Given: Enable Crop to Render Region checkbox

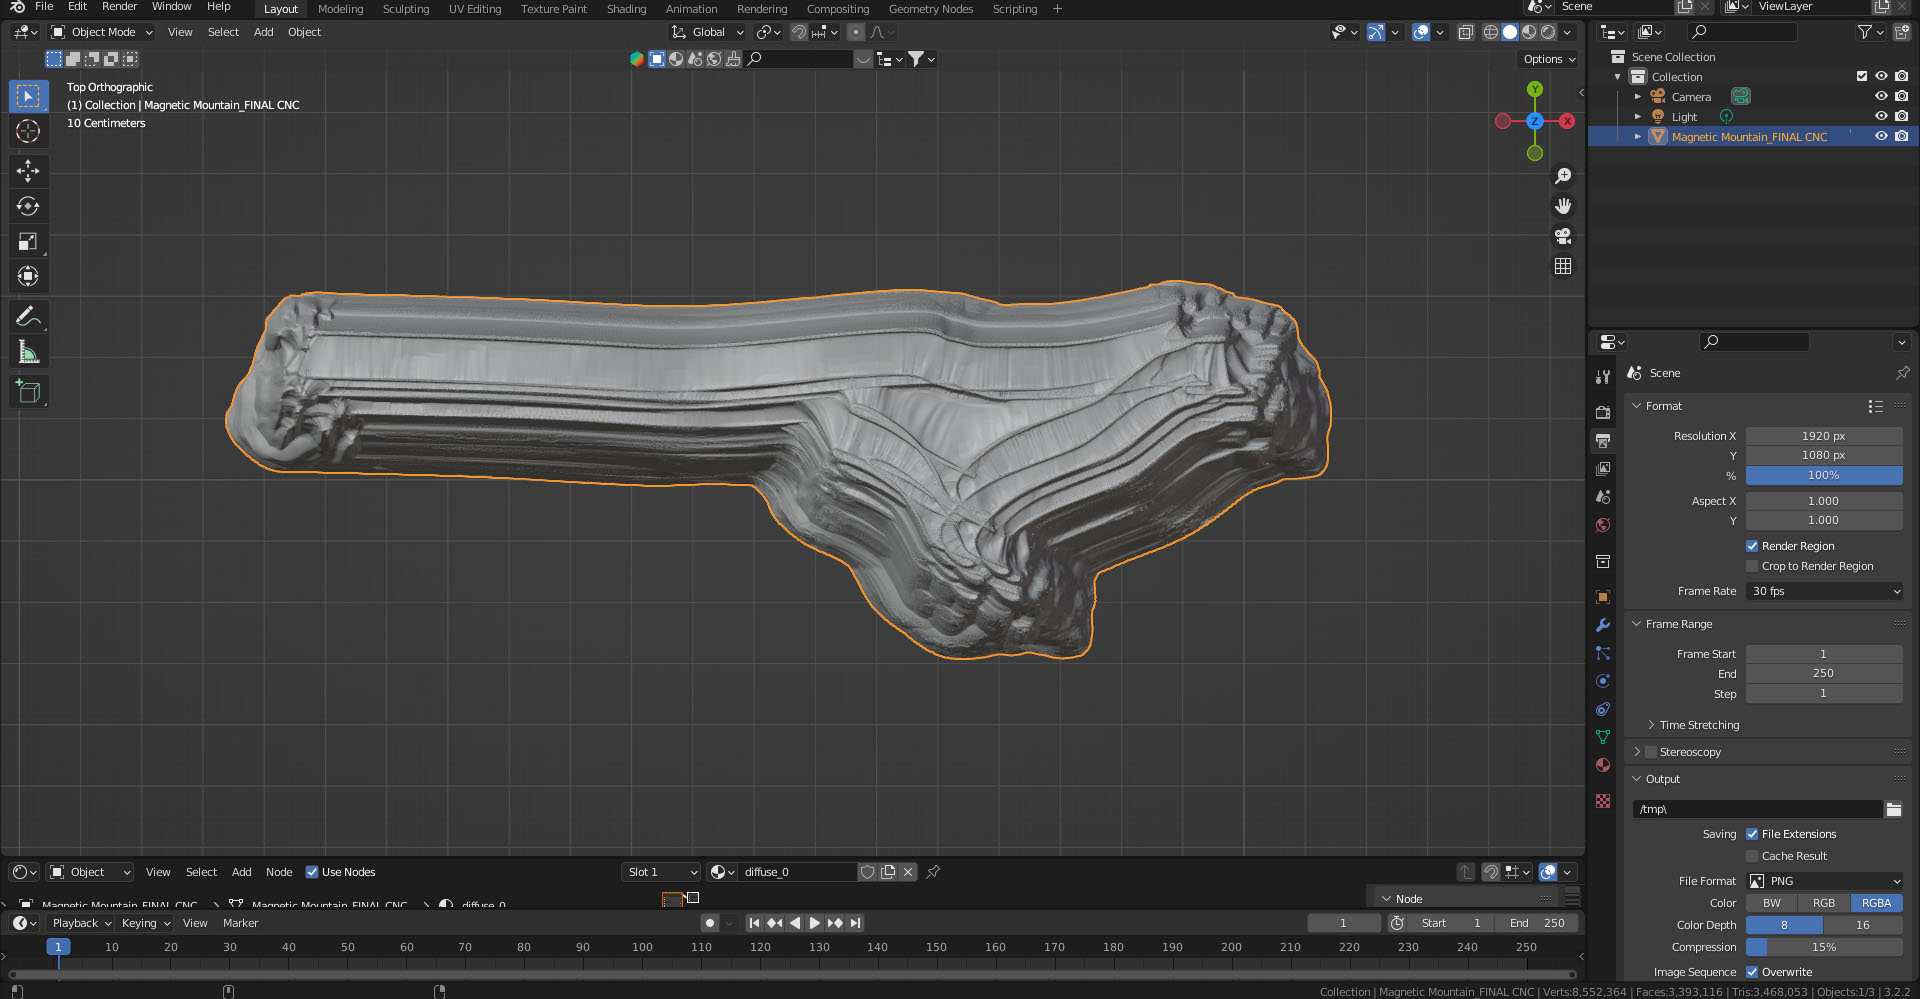Looking at the screenshot, I should tap(1752, 566).
